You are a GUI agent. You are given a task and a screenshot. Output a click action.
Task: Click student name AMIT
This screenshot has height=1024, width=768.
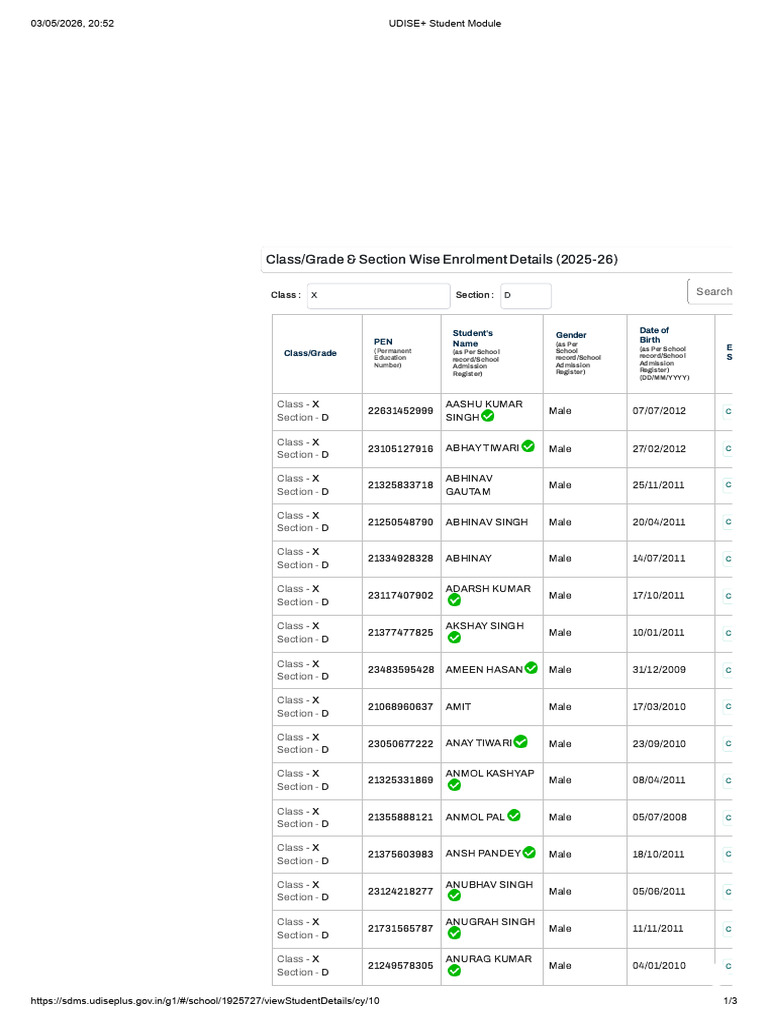click(x=458, y=707)
